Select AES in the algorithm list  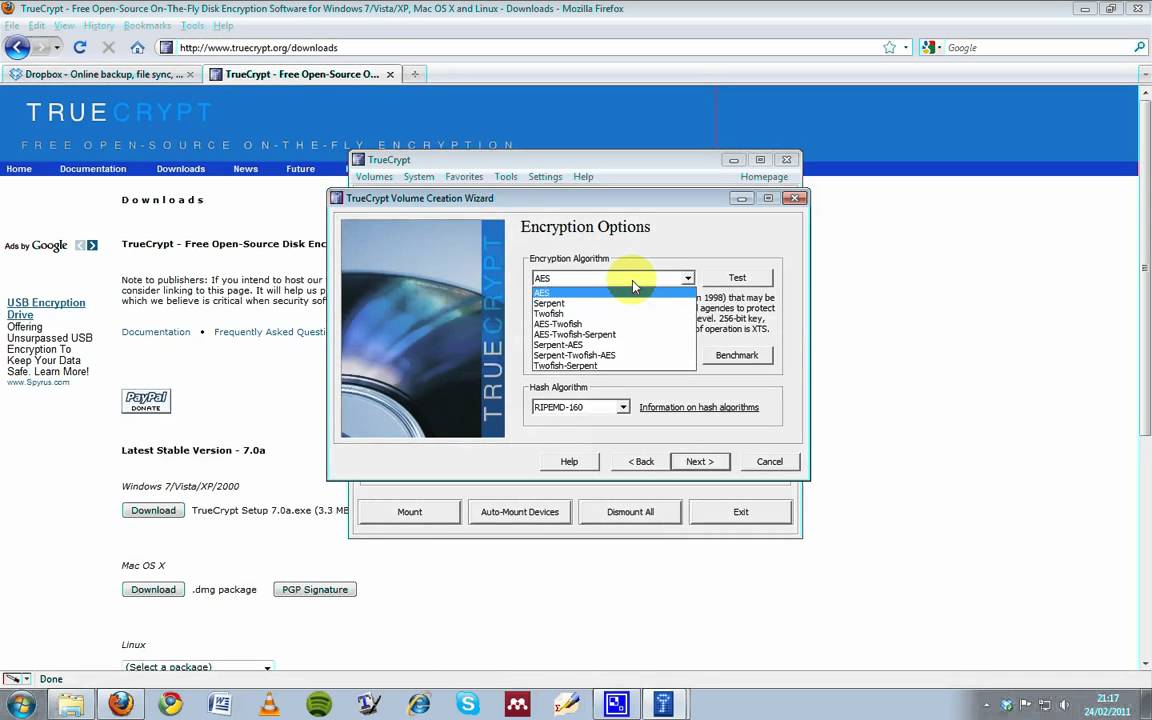(x=614, y=292)
